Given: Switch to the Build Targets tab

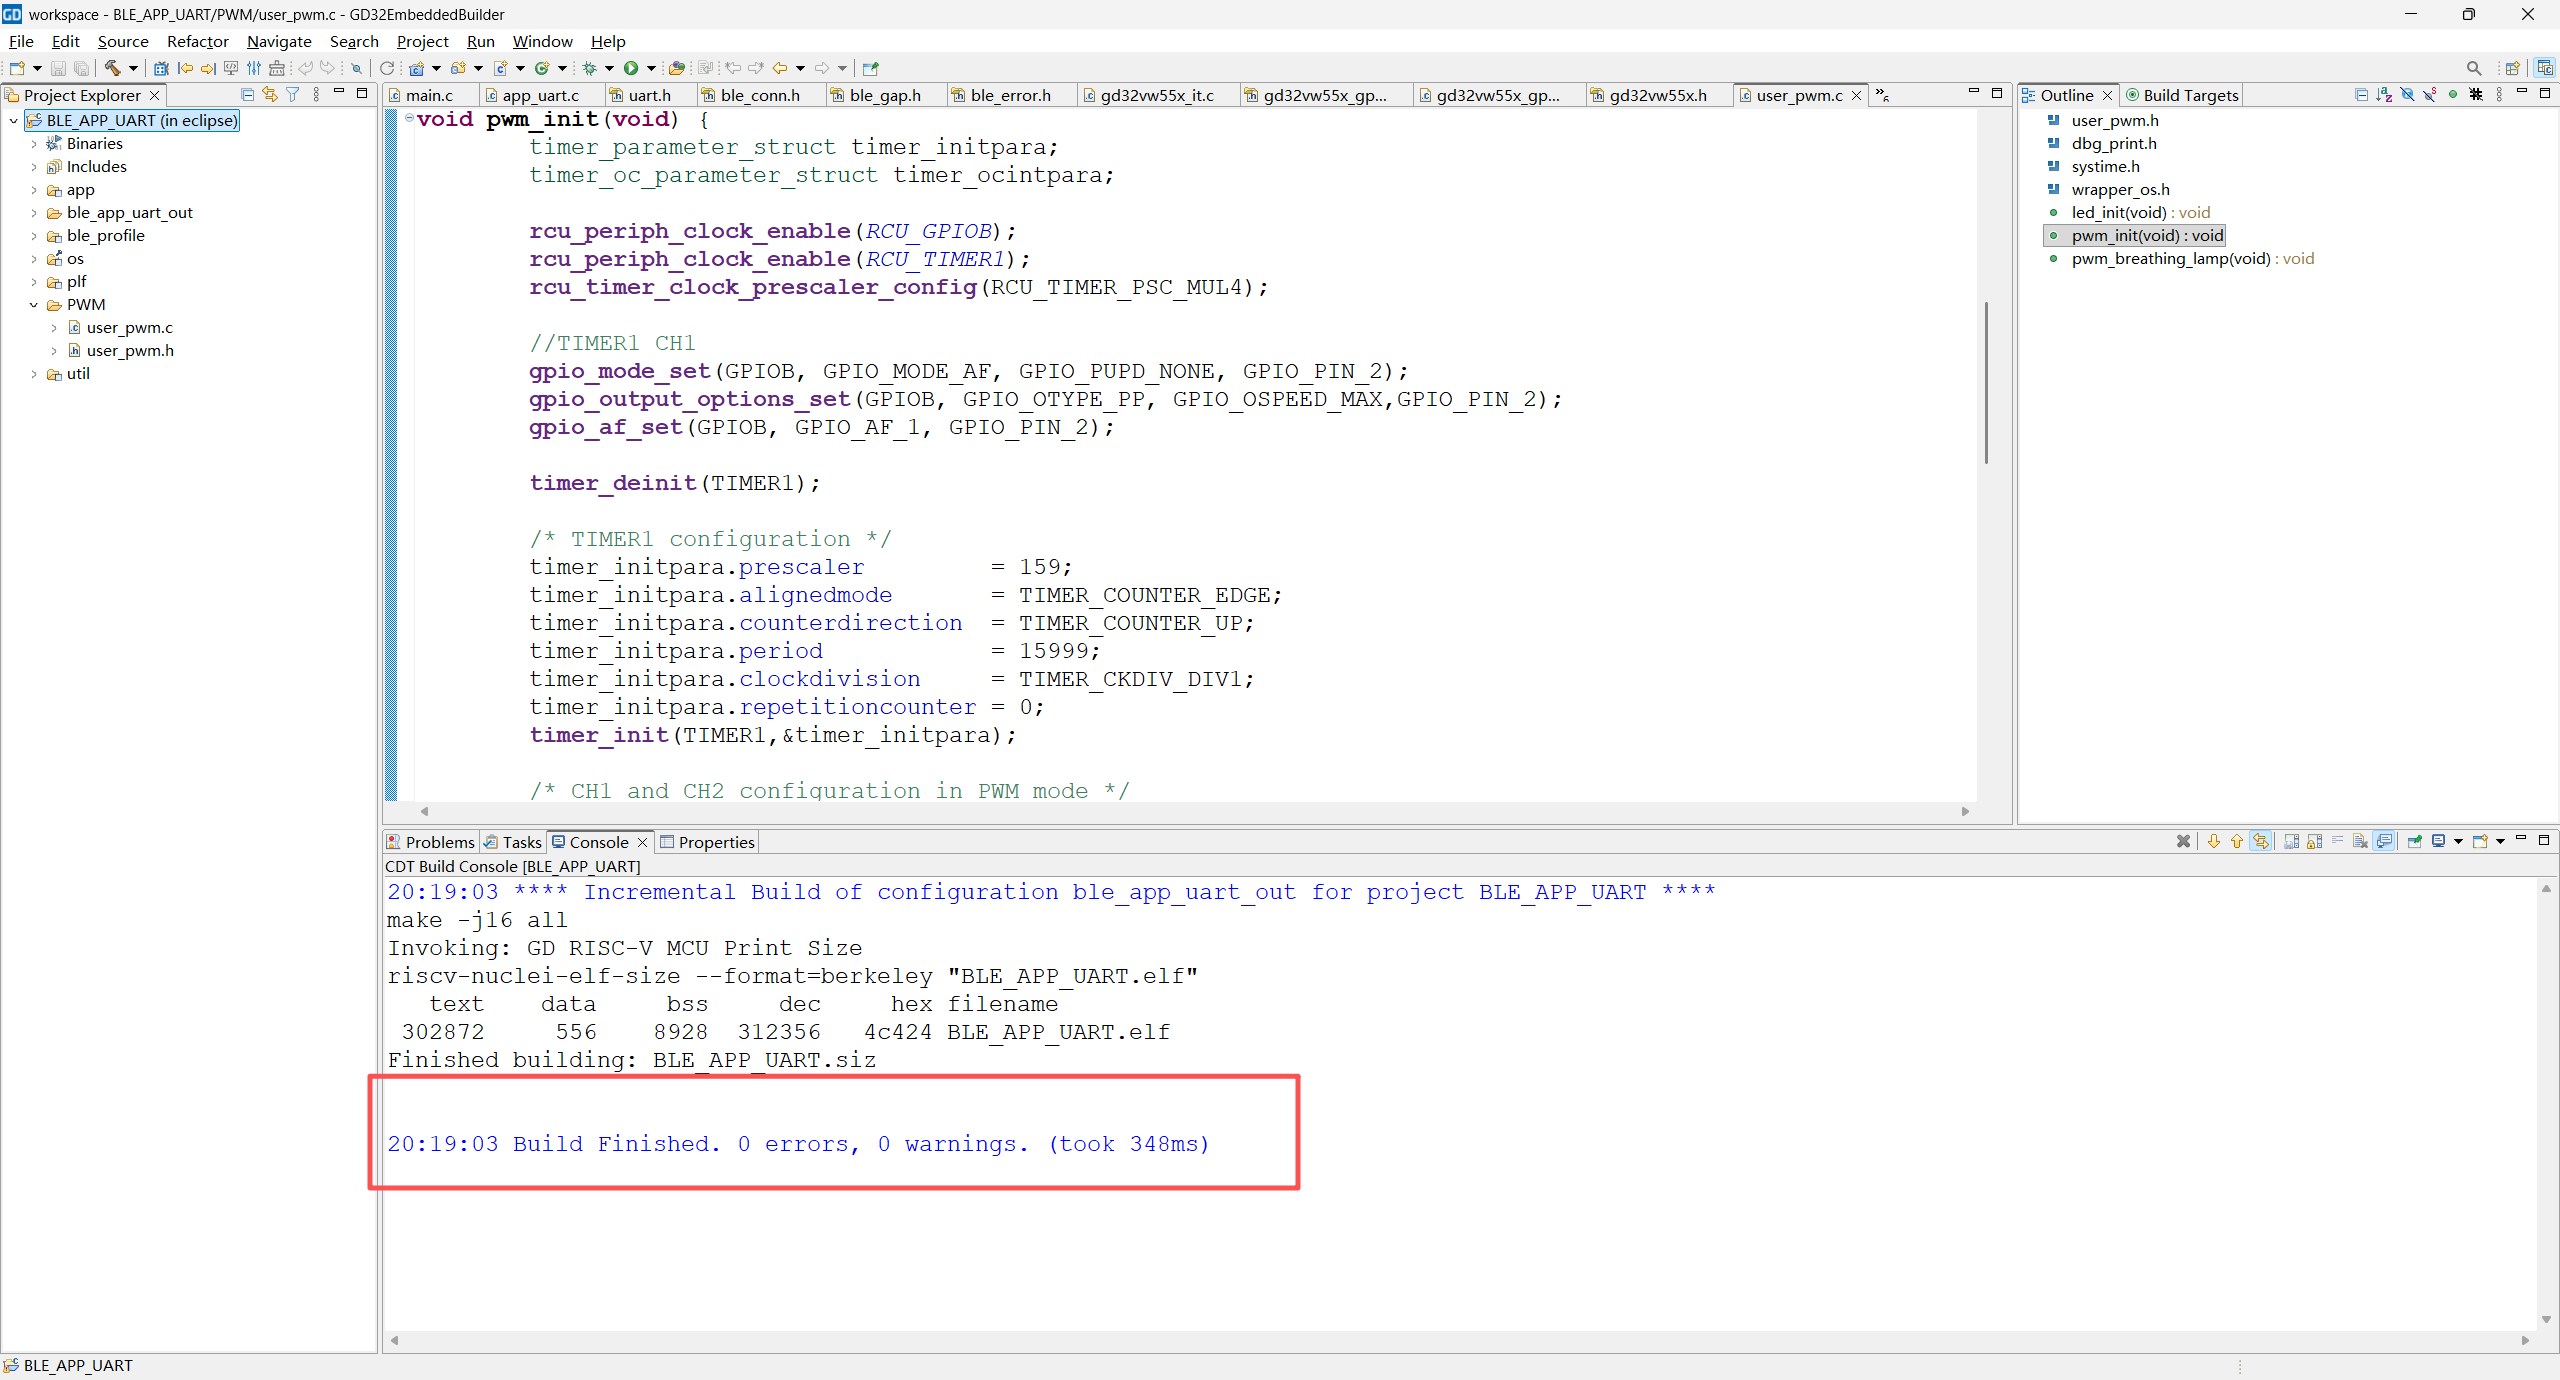Looking at the screenshot, I should (2189, 95).
